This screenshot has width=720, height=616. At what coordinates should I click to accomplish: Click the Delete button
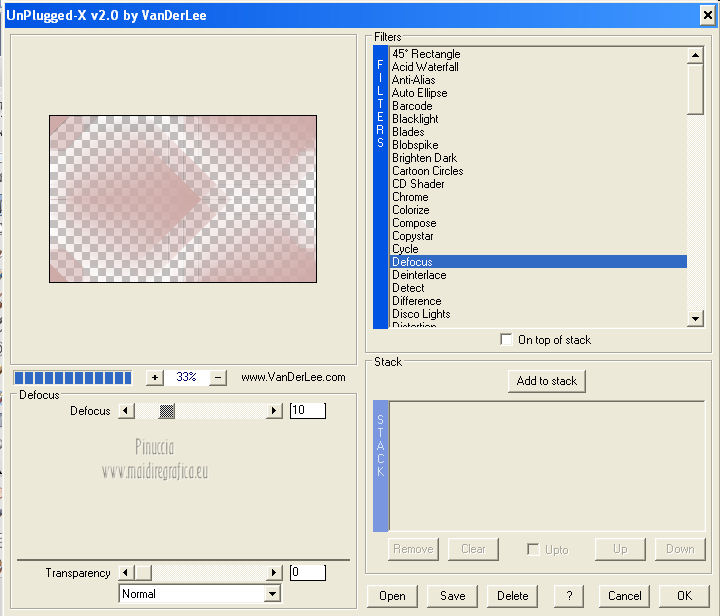(512, 596)
